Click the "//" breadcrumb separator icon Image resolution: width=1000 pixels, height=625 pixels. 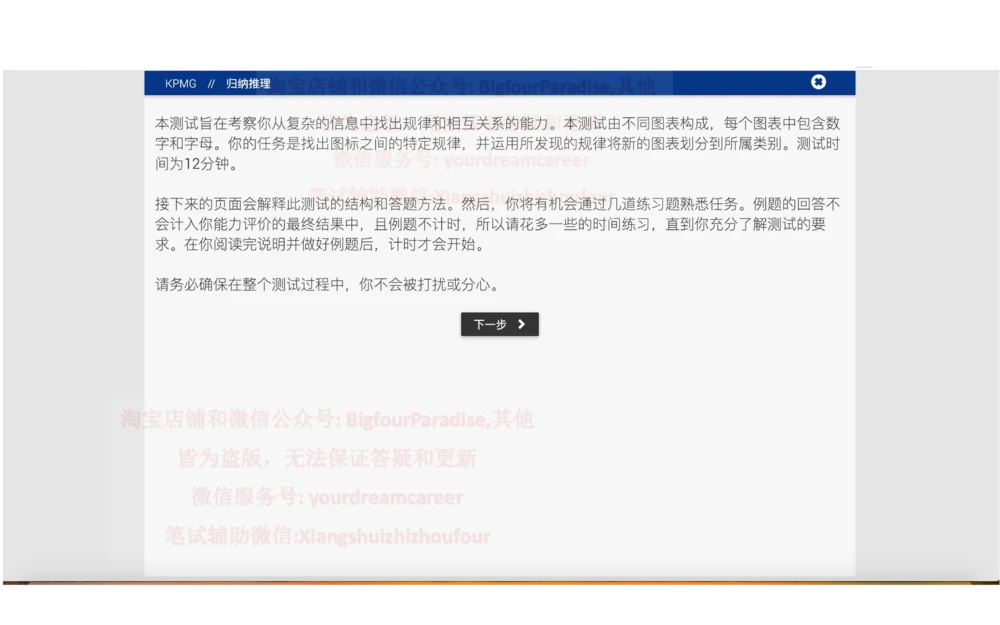pos(208,84)
